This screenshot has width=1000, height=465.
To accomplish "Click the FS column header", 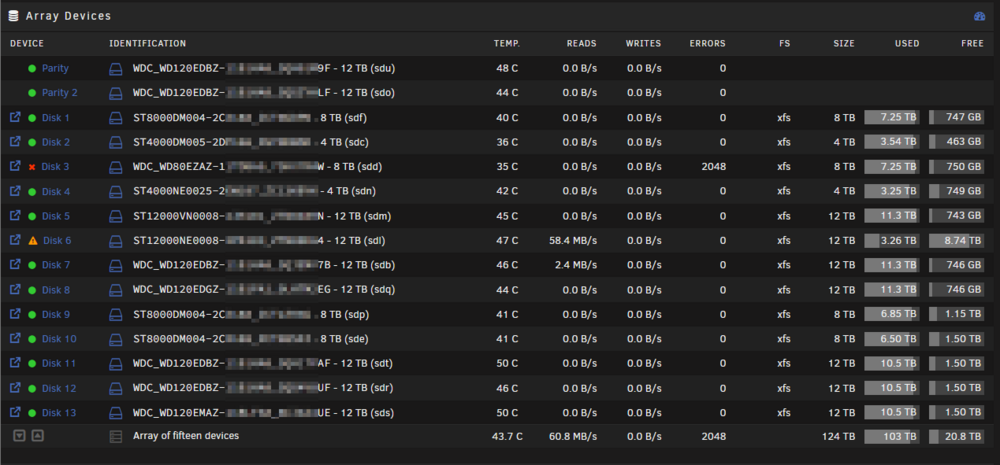I will [784, 43].
